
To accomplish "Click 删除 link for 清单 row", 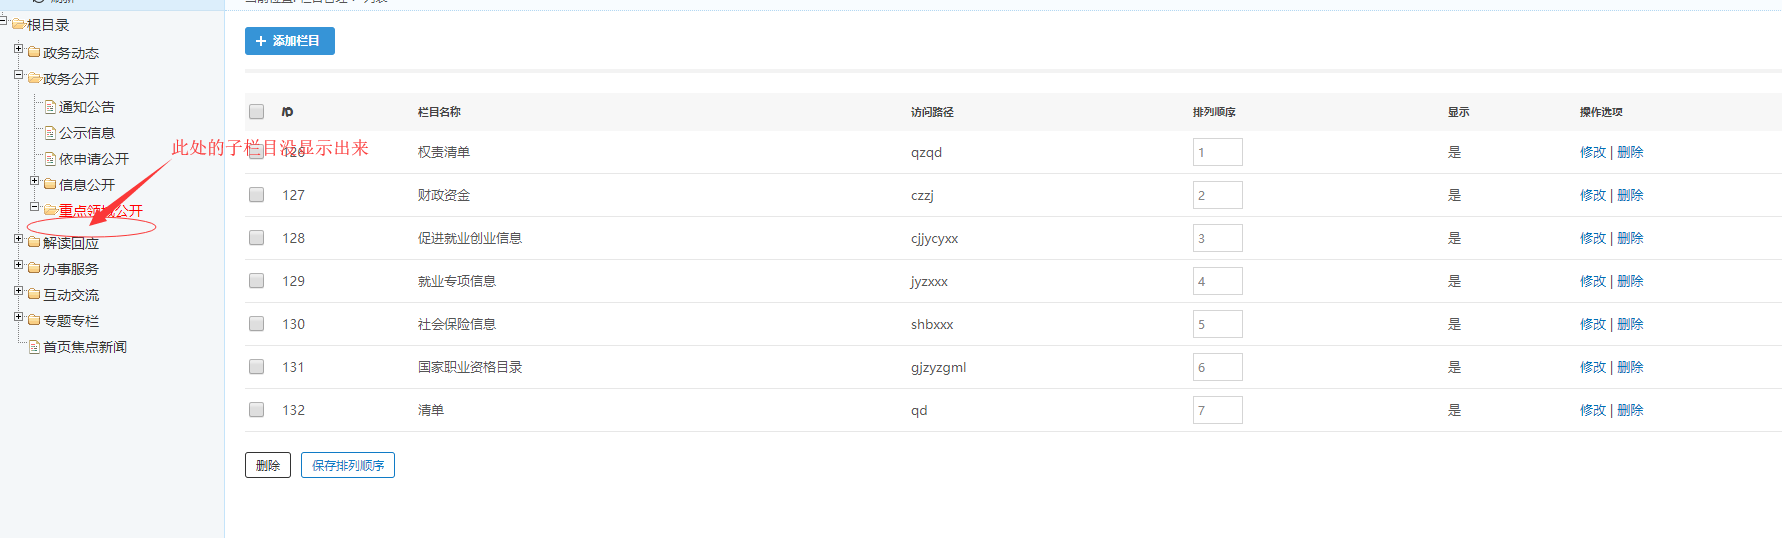I will point(1630,410).
